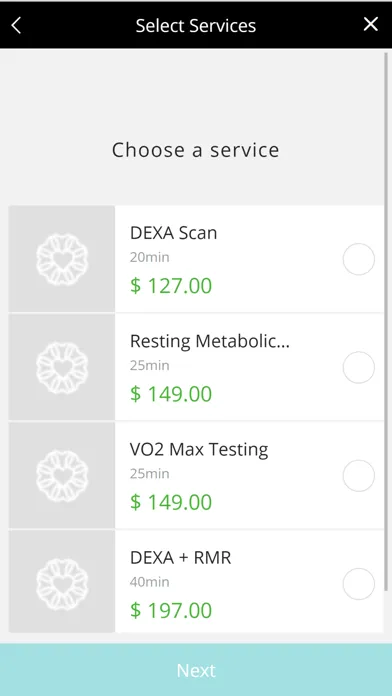
Task: Go back using the left arrow icon
Action: click(16, 25)
